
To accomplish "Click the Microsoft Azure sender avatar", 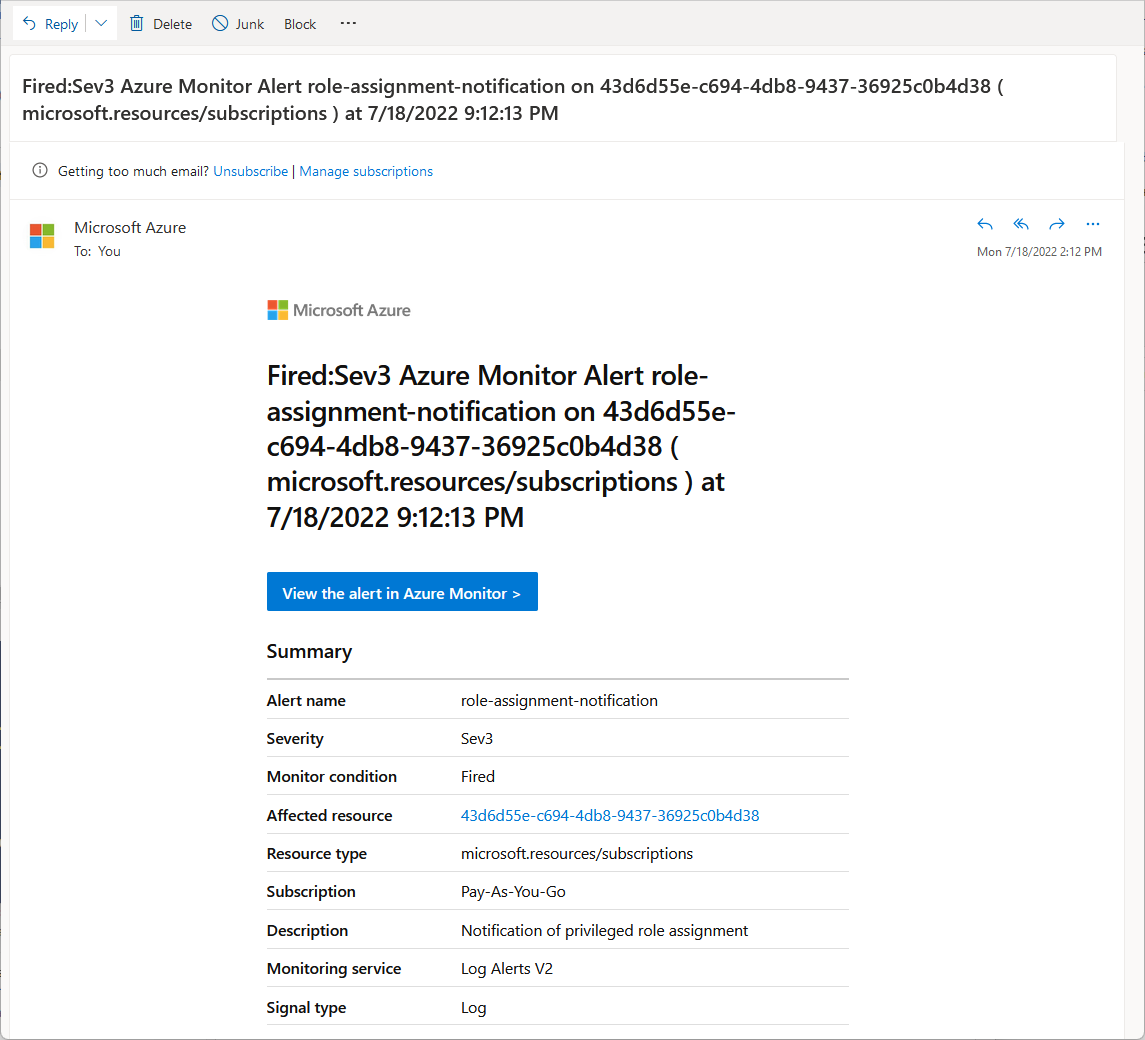I will tap(42, 236).
